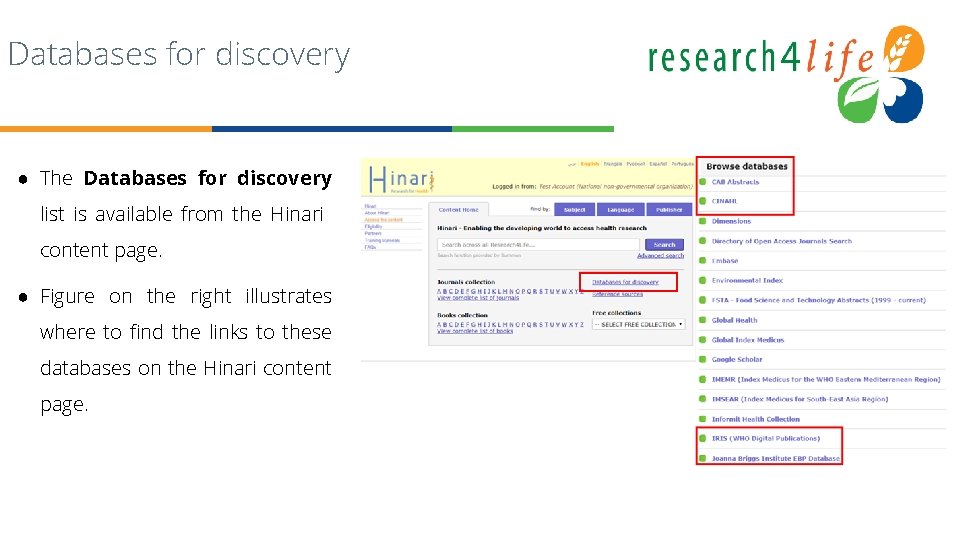Open the Advanced search link

click(x=661, y=255)
